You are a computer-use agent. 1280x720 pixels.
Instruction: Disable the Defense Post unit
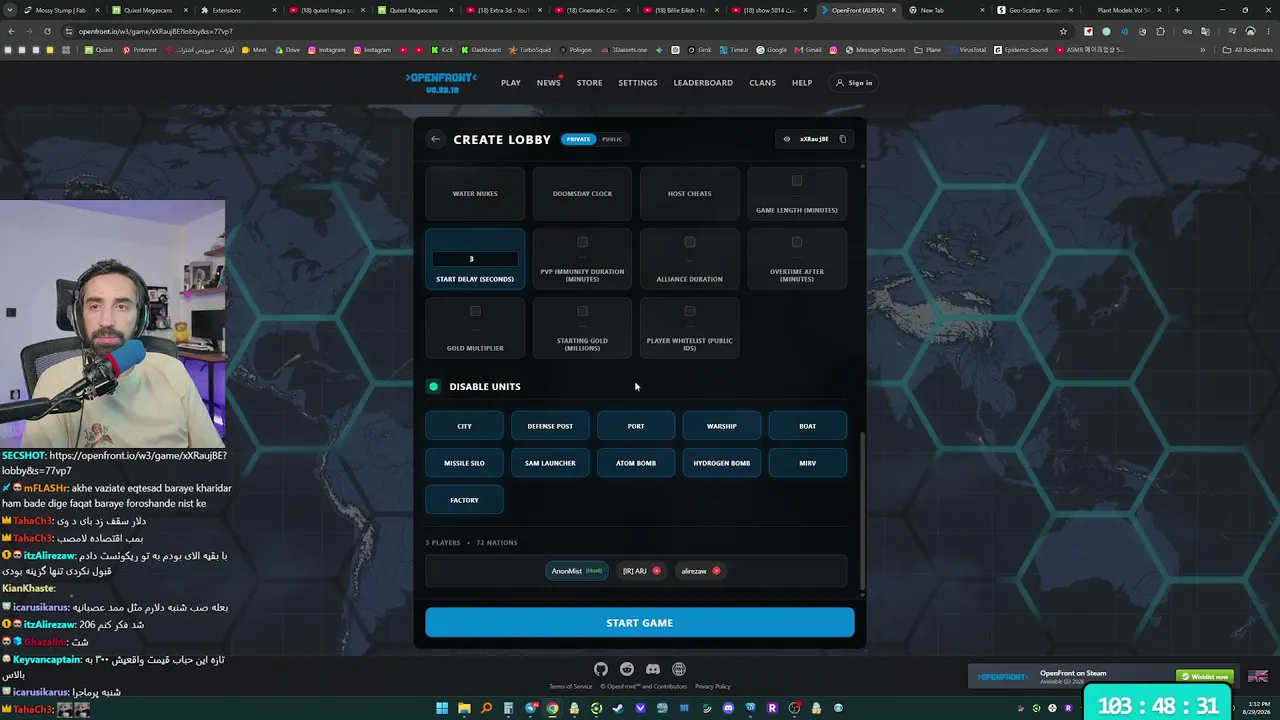point(550,426)
